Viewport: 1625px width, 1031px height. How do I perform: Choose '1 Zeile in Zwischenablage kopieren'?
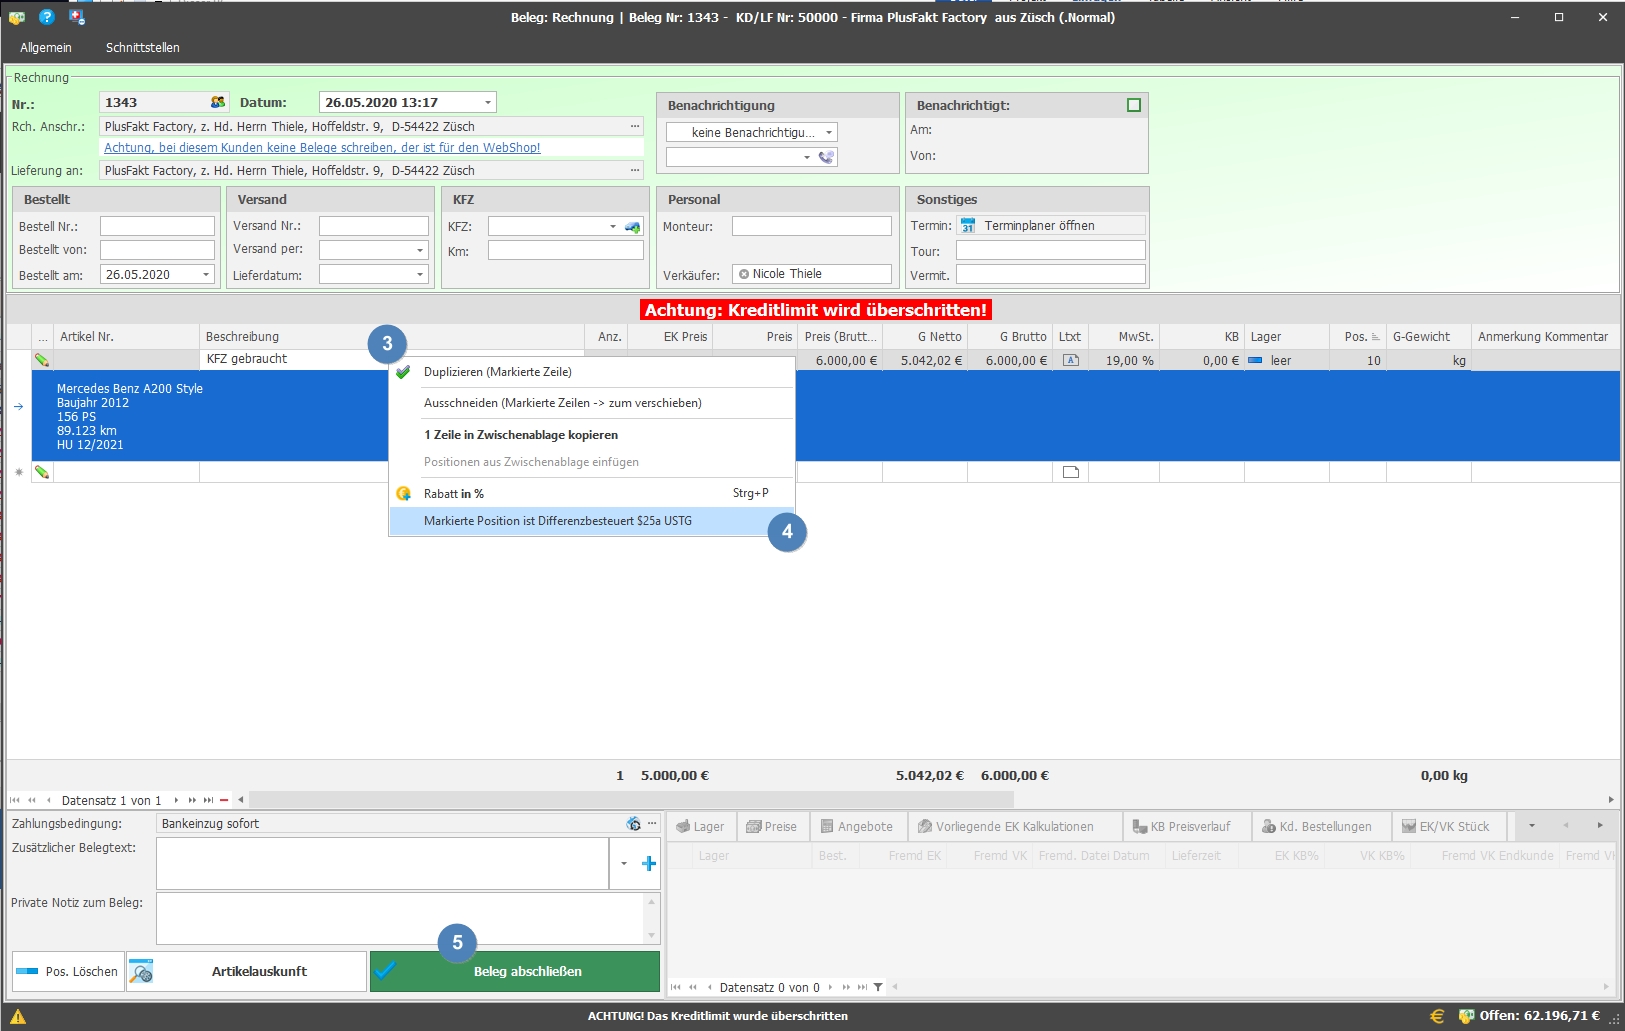click(x=592, y=435)
